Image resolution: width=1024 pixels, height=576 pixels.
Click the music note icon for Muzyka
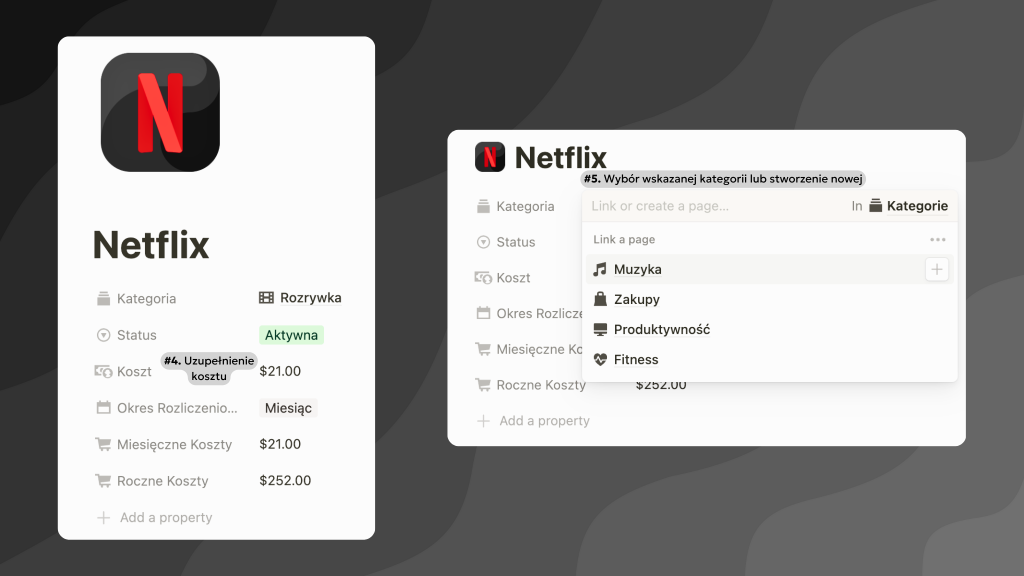(x=600, y=270)
